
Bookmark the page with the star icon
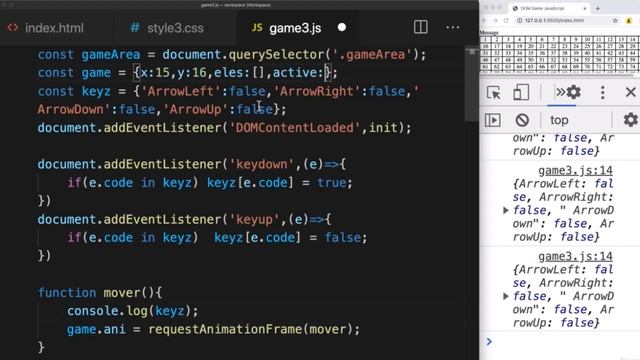pyautogui.click(x=615, y=20)
